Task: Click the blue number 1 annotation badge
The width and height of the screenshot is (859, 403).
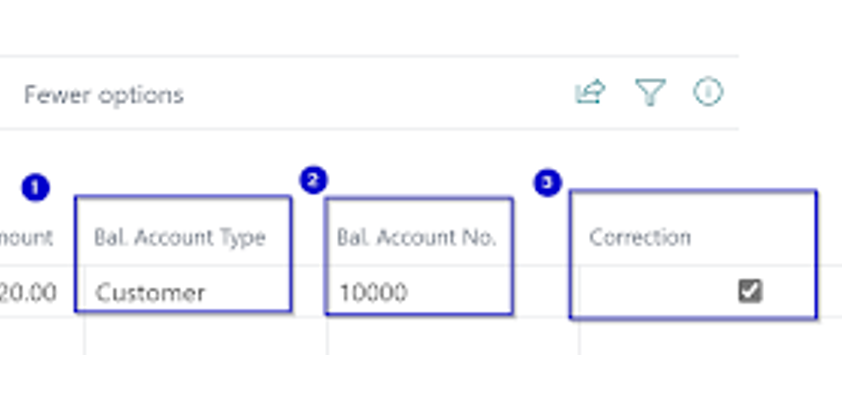Action: coord(34,187)
